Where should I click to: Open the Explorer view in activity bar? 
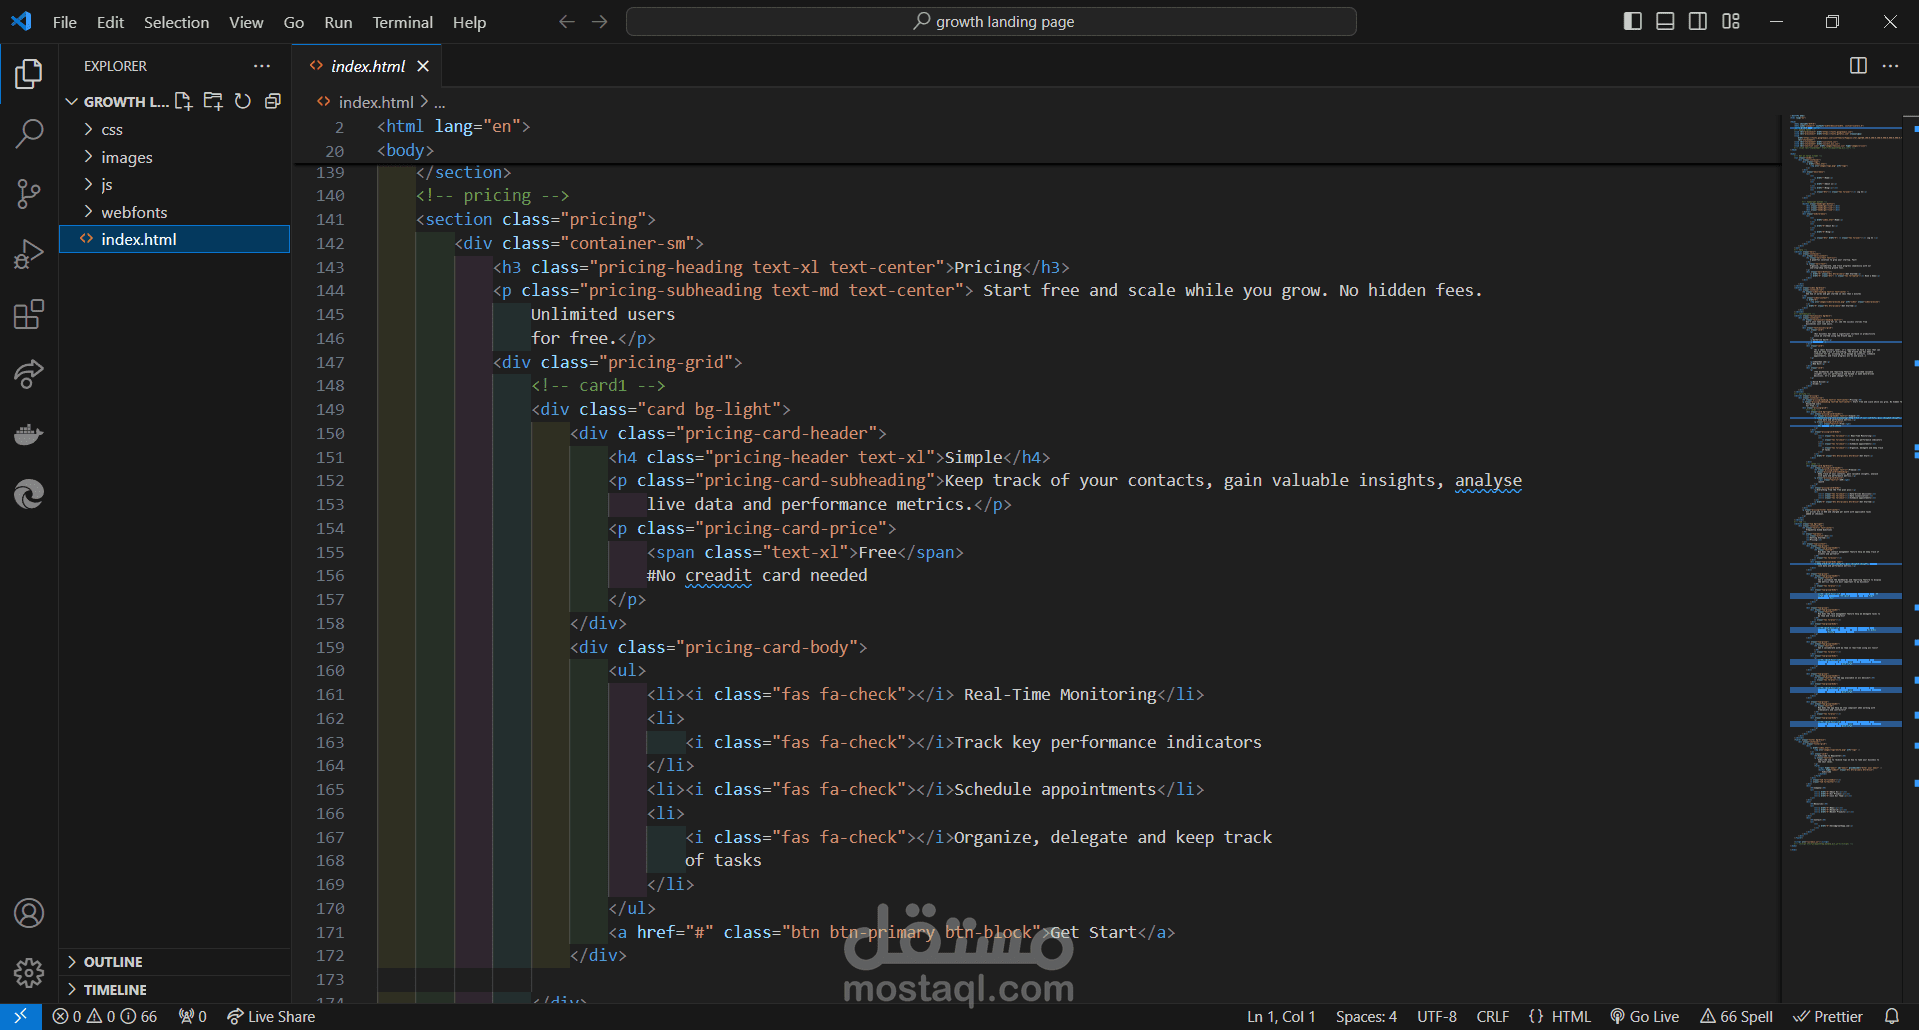point(29,74)
